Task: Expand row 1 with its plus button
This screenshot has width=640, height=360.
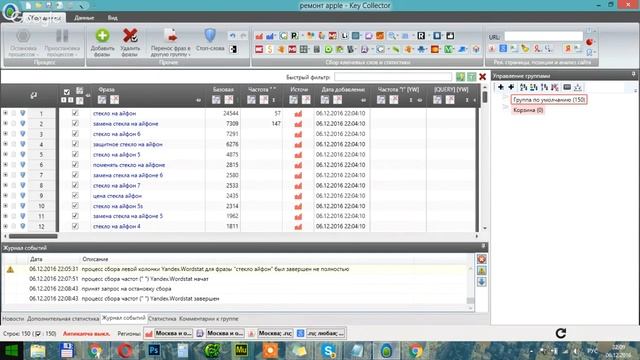Action: (6, 113)
